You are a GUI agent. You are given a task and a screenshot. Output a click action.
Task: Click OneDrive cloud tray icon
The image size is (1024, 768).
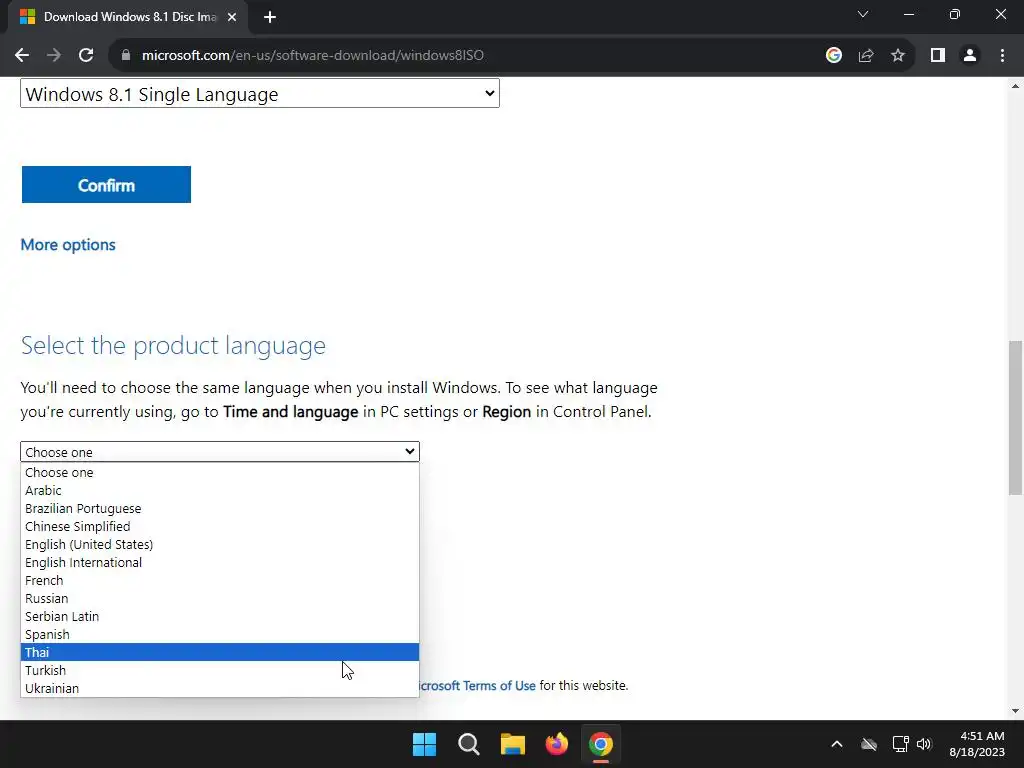[x=869, y=744]
